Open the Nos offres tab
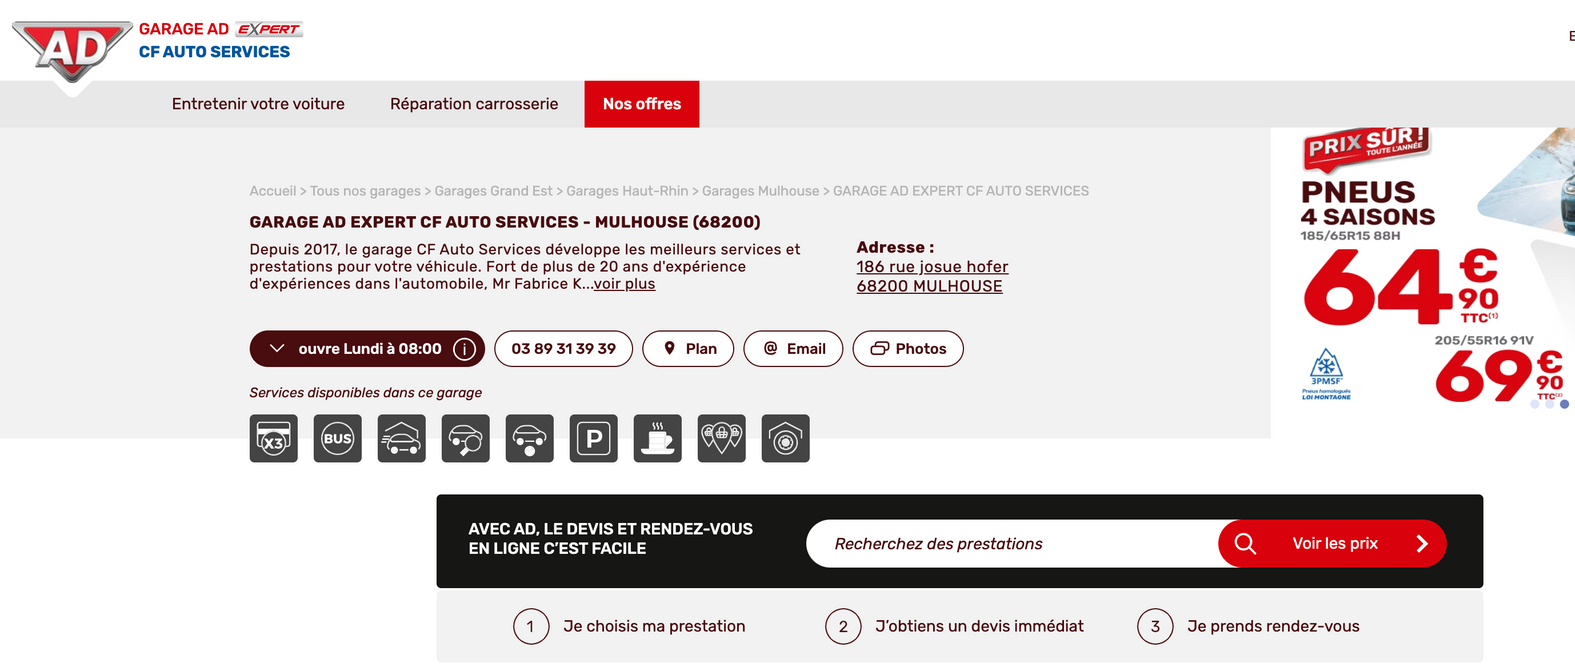Screen dimensions: 1575x671 coord(642,104)
